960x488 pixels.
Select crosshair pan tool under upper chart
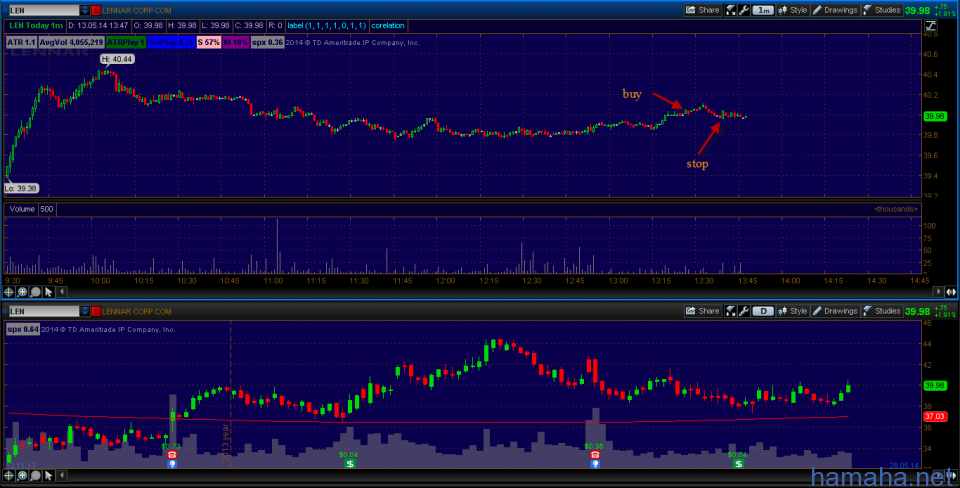(x=9, y=292)
